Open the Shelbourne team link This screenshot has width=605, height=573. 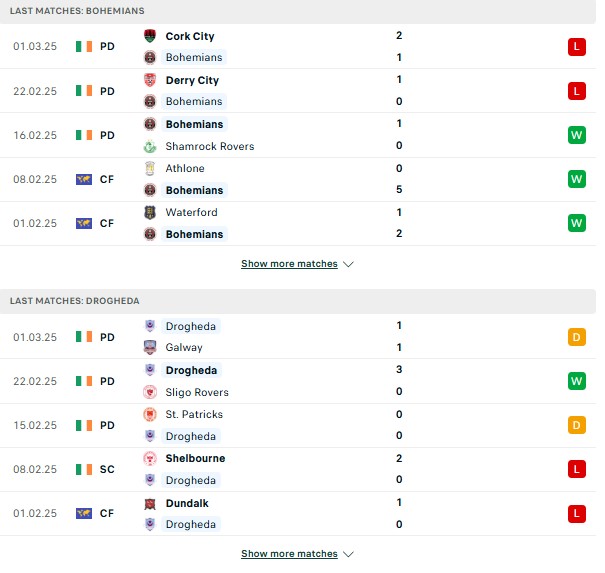coord(195,458)
